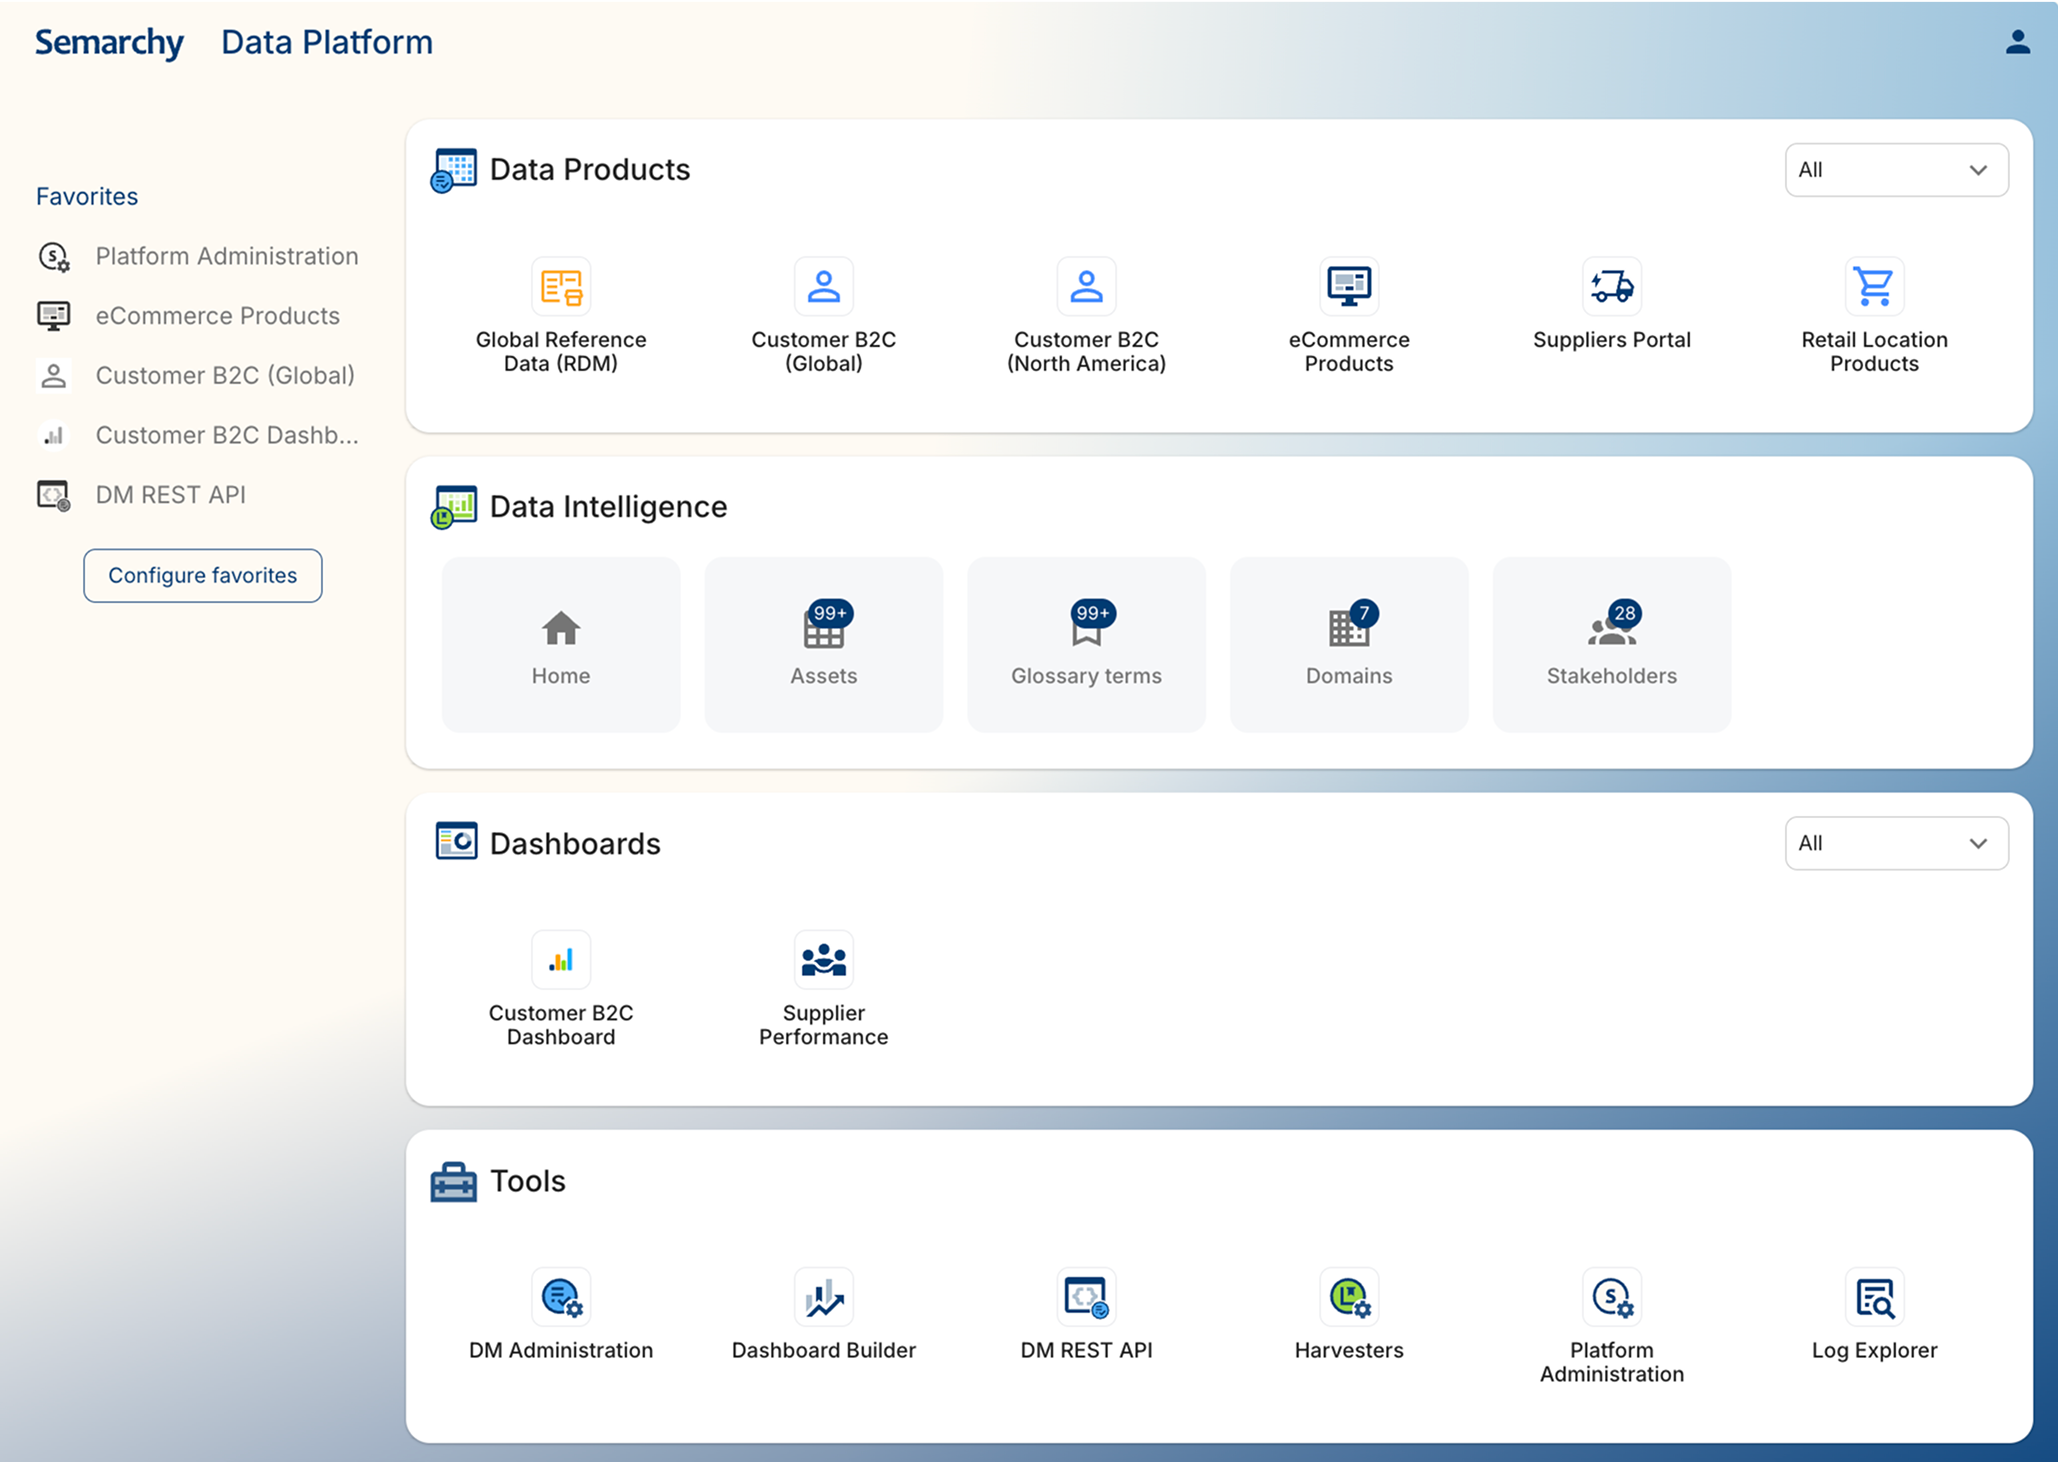This screenshot has height=1462, width=2058.
Task: Launch DM Administration tool icon
Action: (561, 1297)
